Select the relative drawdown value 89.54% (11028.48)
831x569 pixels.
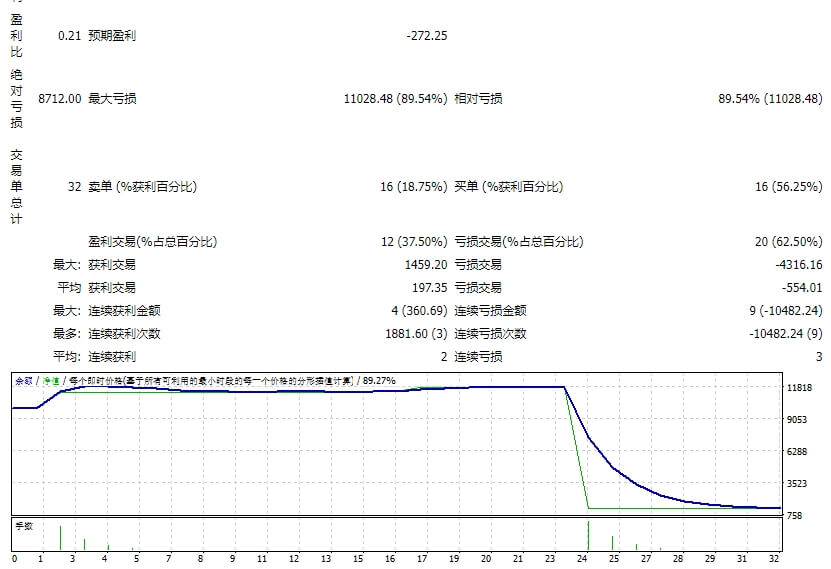coord(770,99)
